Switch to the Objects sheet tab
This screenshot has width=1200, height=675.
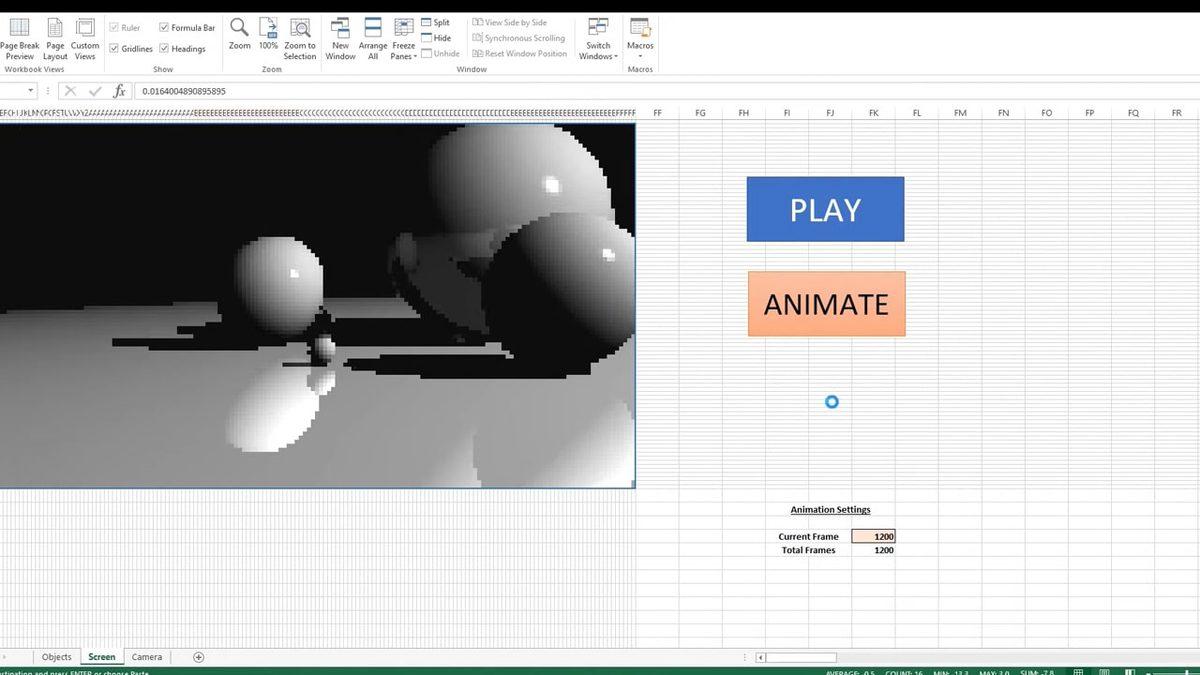coord(56,657)
